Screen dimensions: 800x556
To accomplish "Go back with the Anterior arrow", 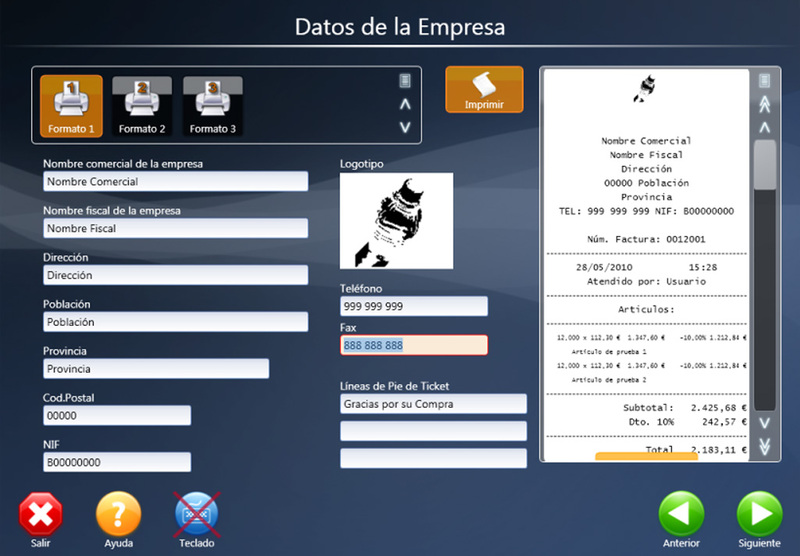I will (681, 515).
